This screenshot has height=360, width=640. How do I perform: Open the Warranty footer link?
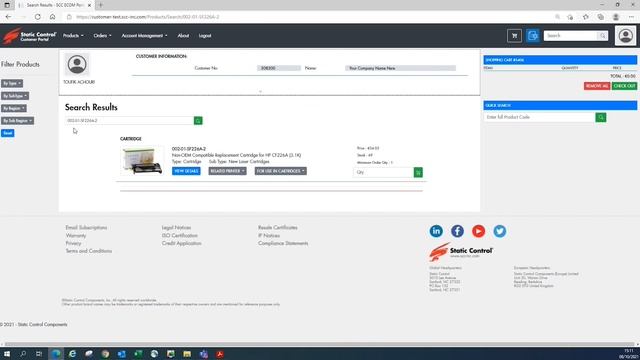pyautogui.click(x=76, y=236)
